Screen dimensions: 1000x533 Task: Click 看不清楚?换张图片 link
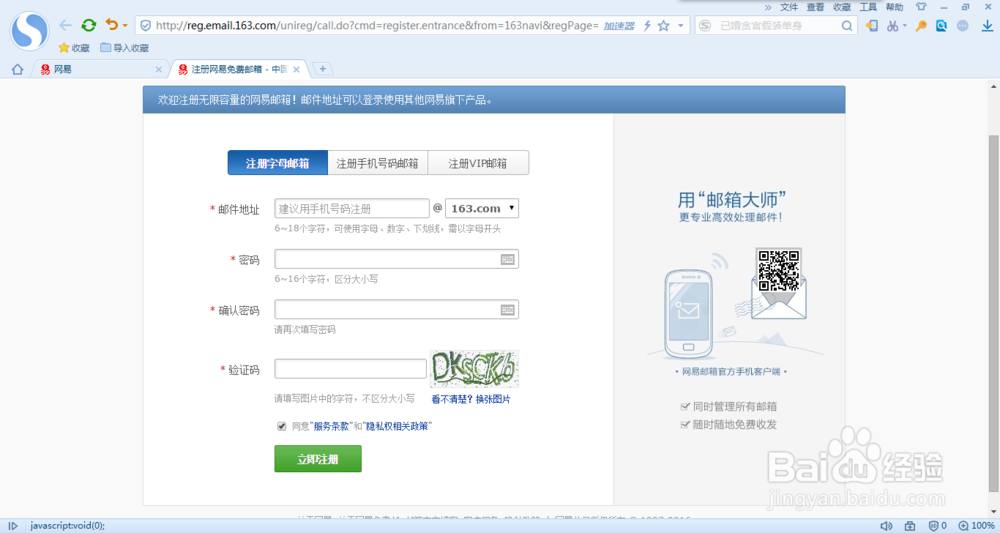pos(471,399)
